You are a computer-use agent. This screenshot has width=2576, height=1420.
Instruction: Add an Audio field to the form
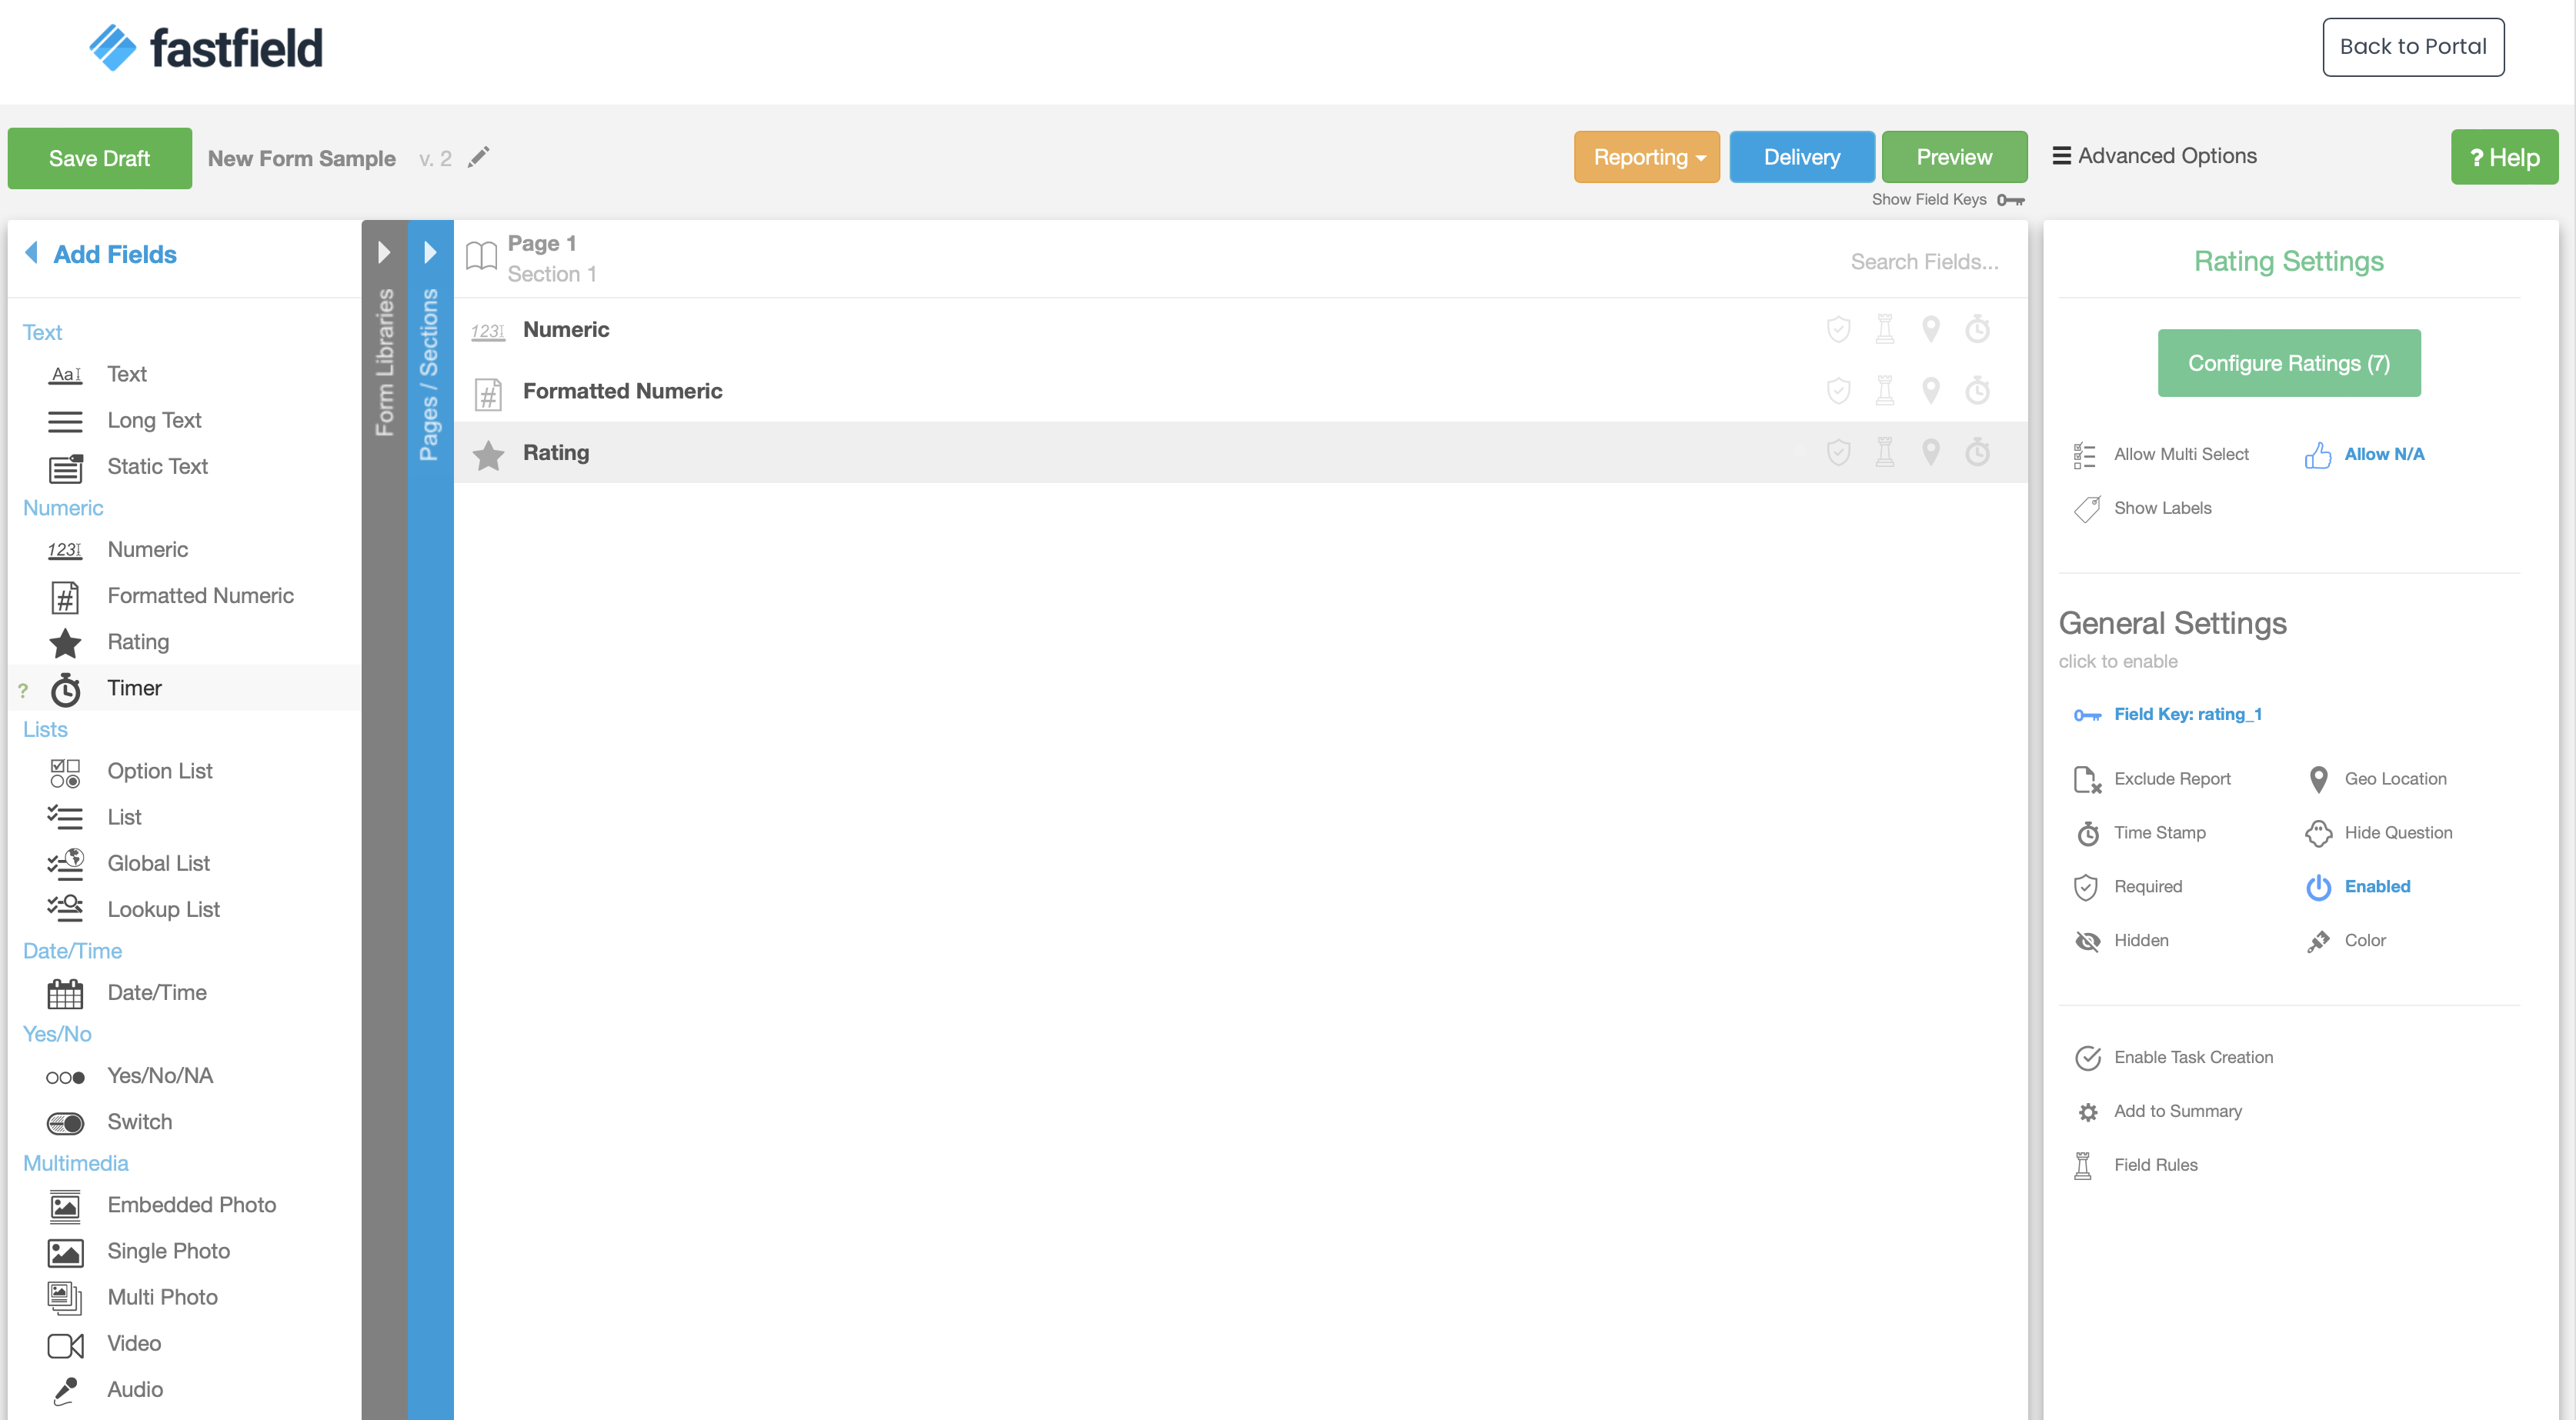[x=134, y=1389]
